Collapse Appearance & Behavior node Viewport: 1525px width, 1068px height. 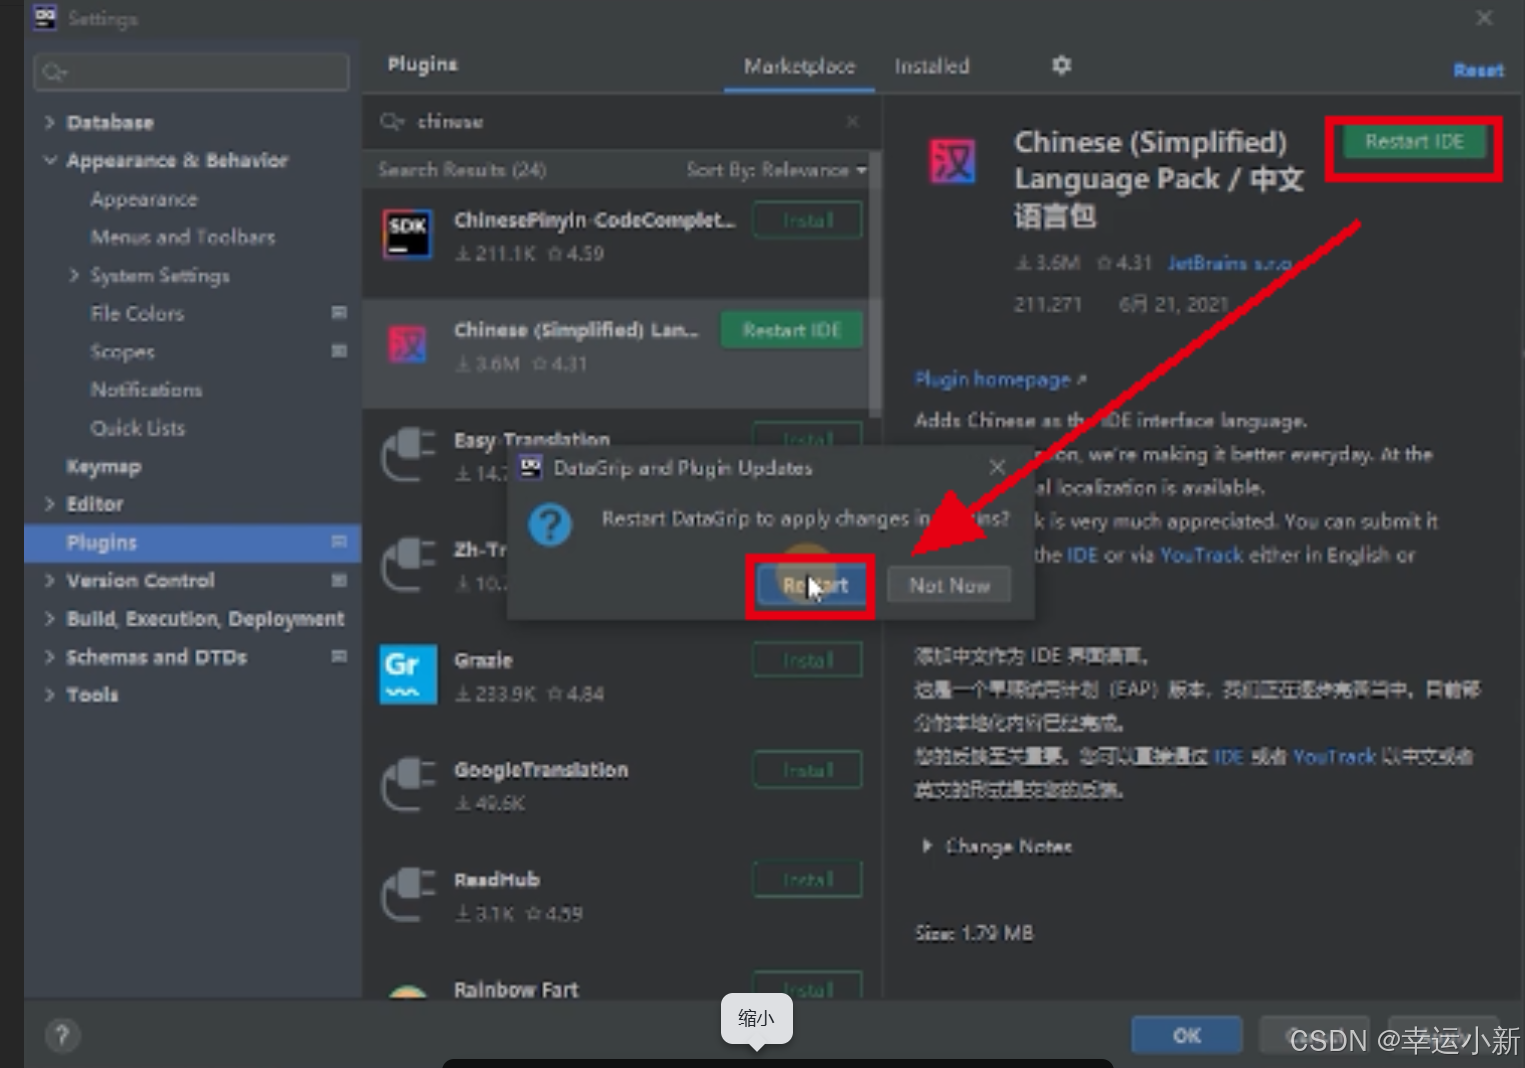[x=49, y=160]
